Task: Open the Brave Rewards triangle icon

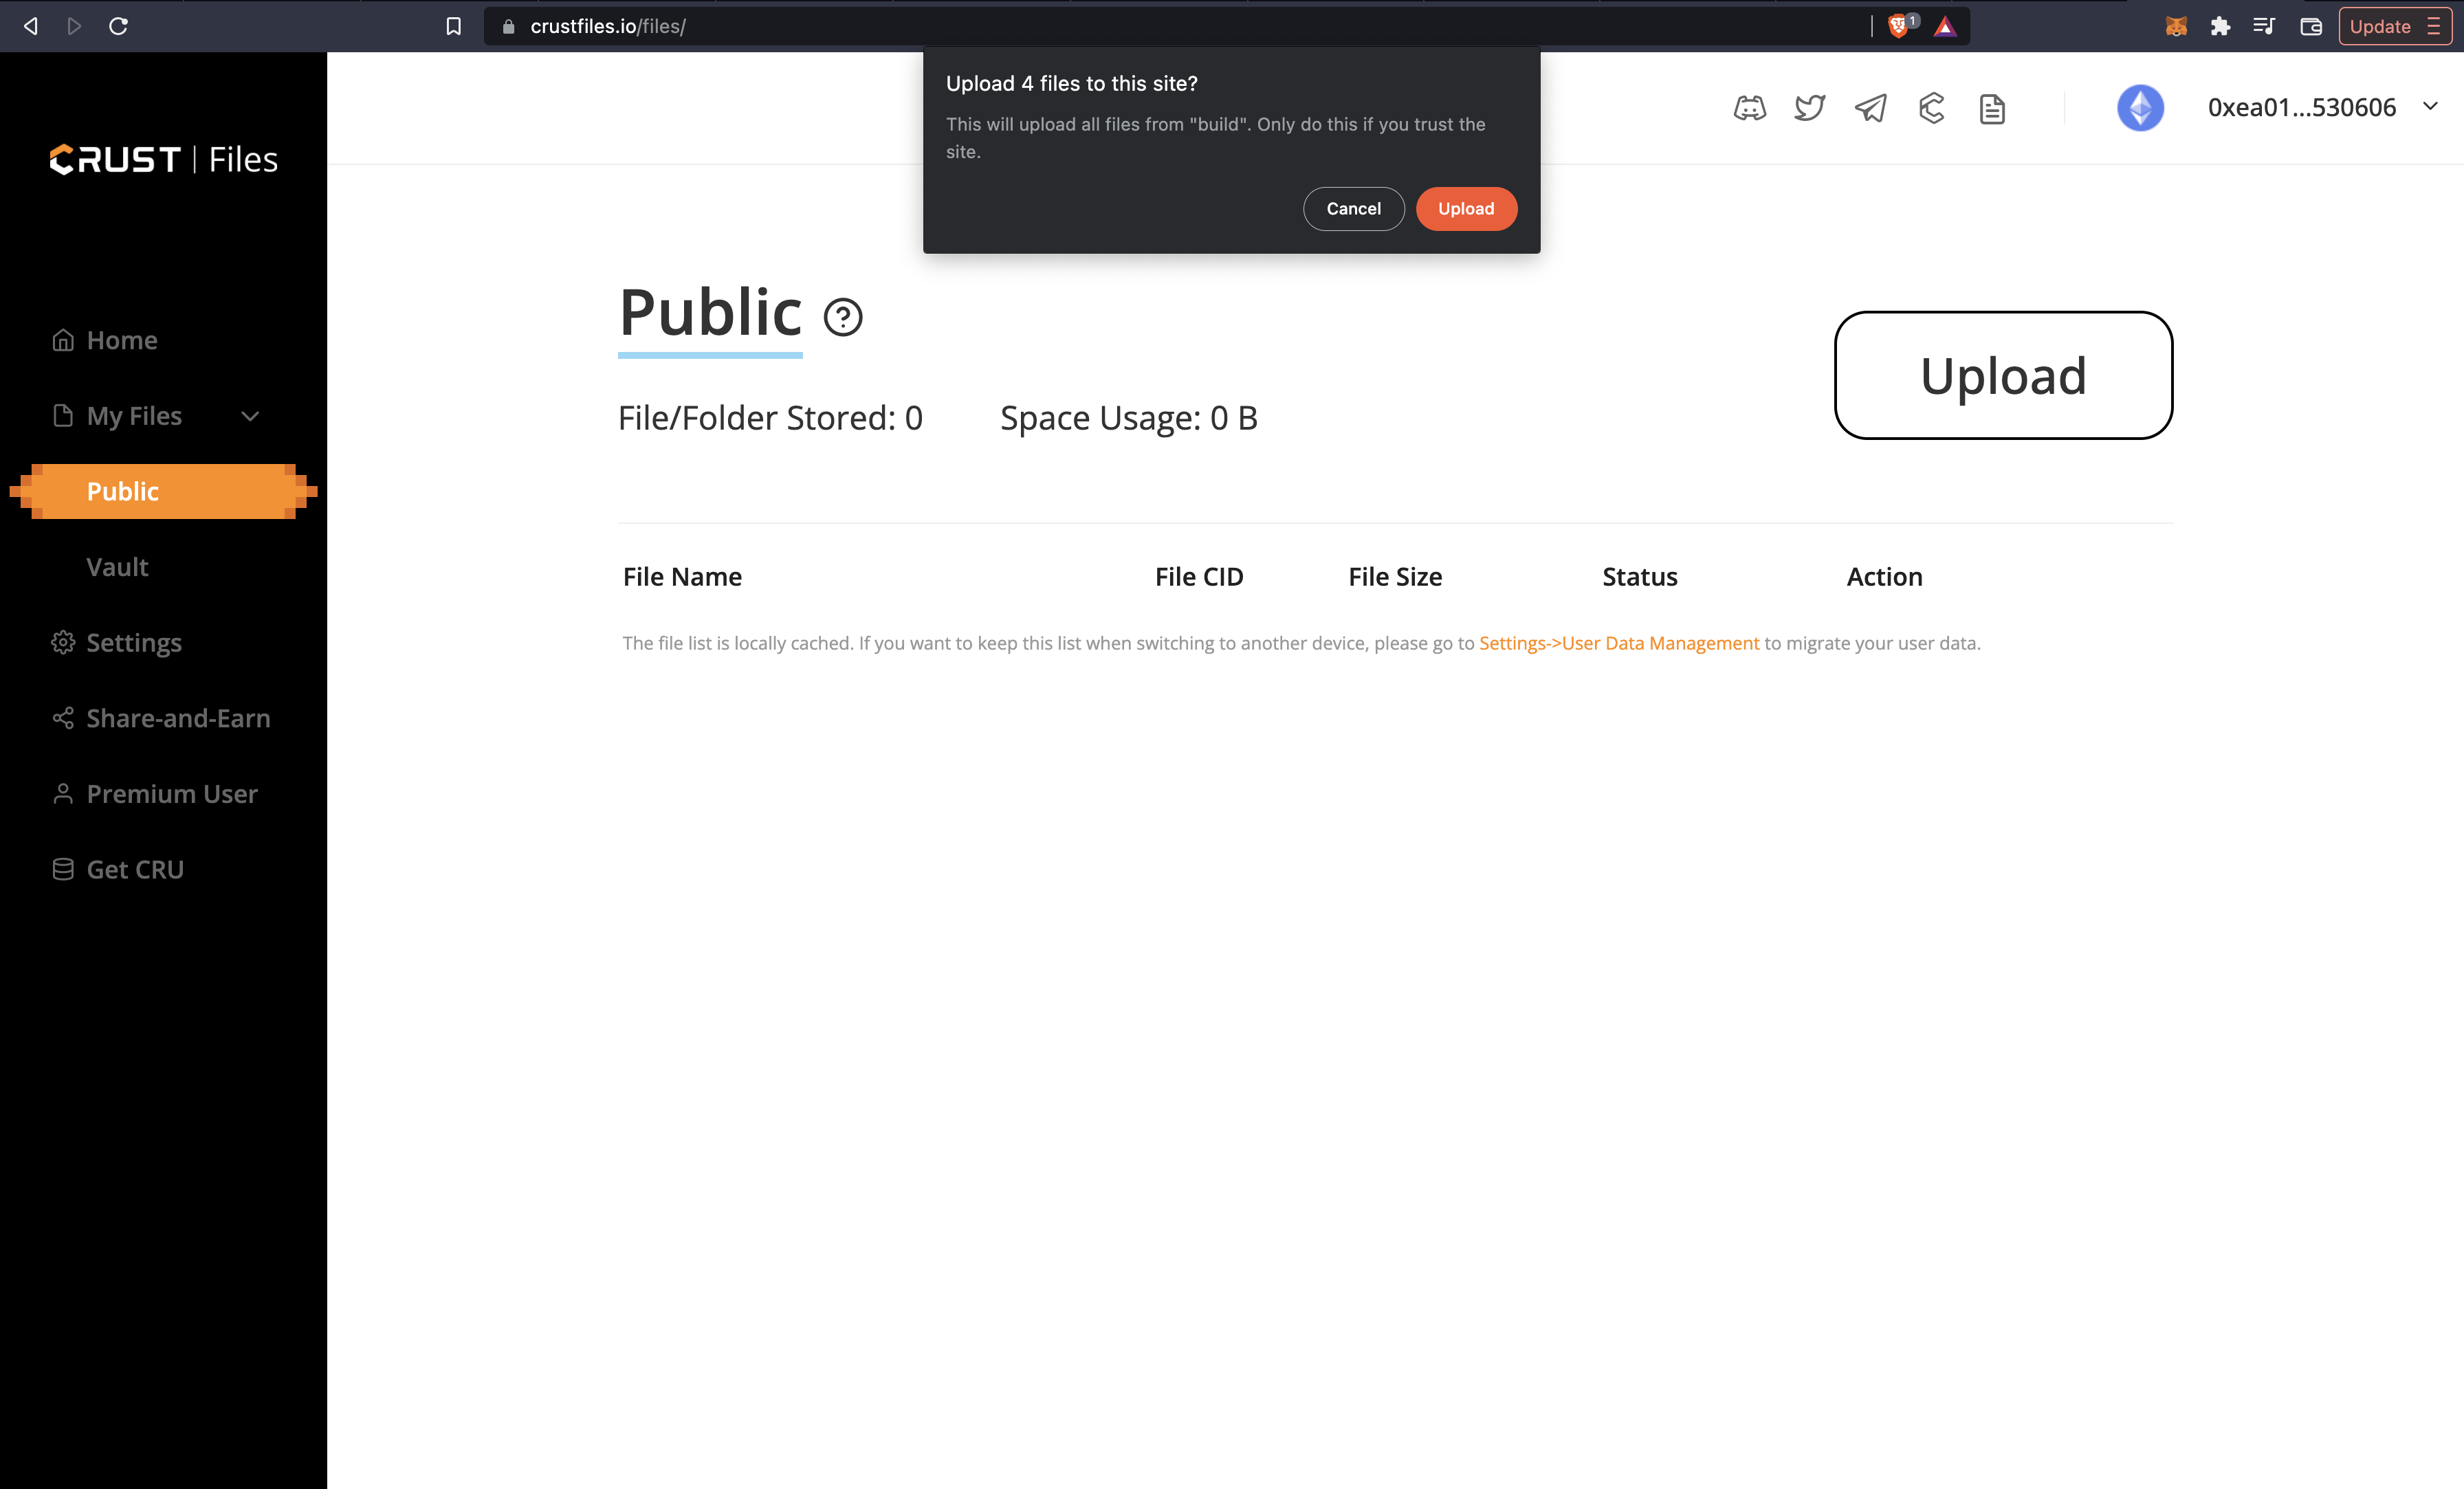Action: click(1945, 27)
